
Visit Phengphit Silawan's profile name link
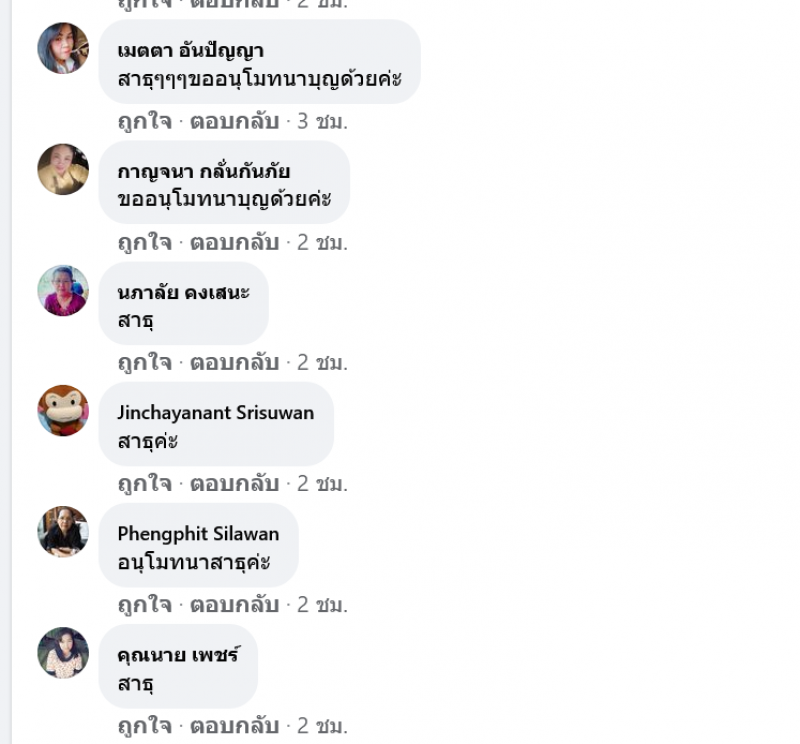pos(198,534)
